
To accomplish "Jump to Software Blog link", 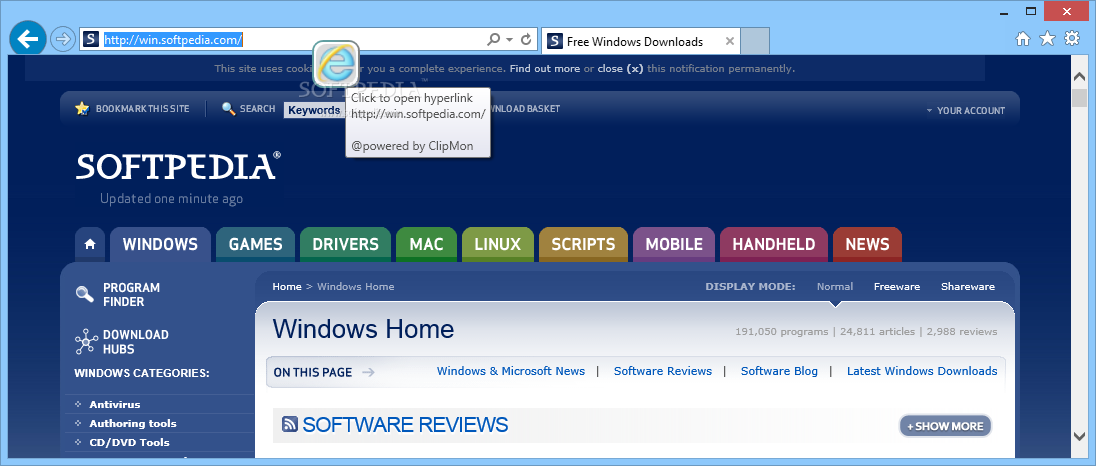I will [779, 371].
